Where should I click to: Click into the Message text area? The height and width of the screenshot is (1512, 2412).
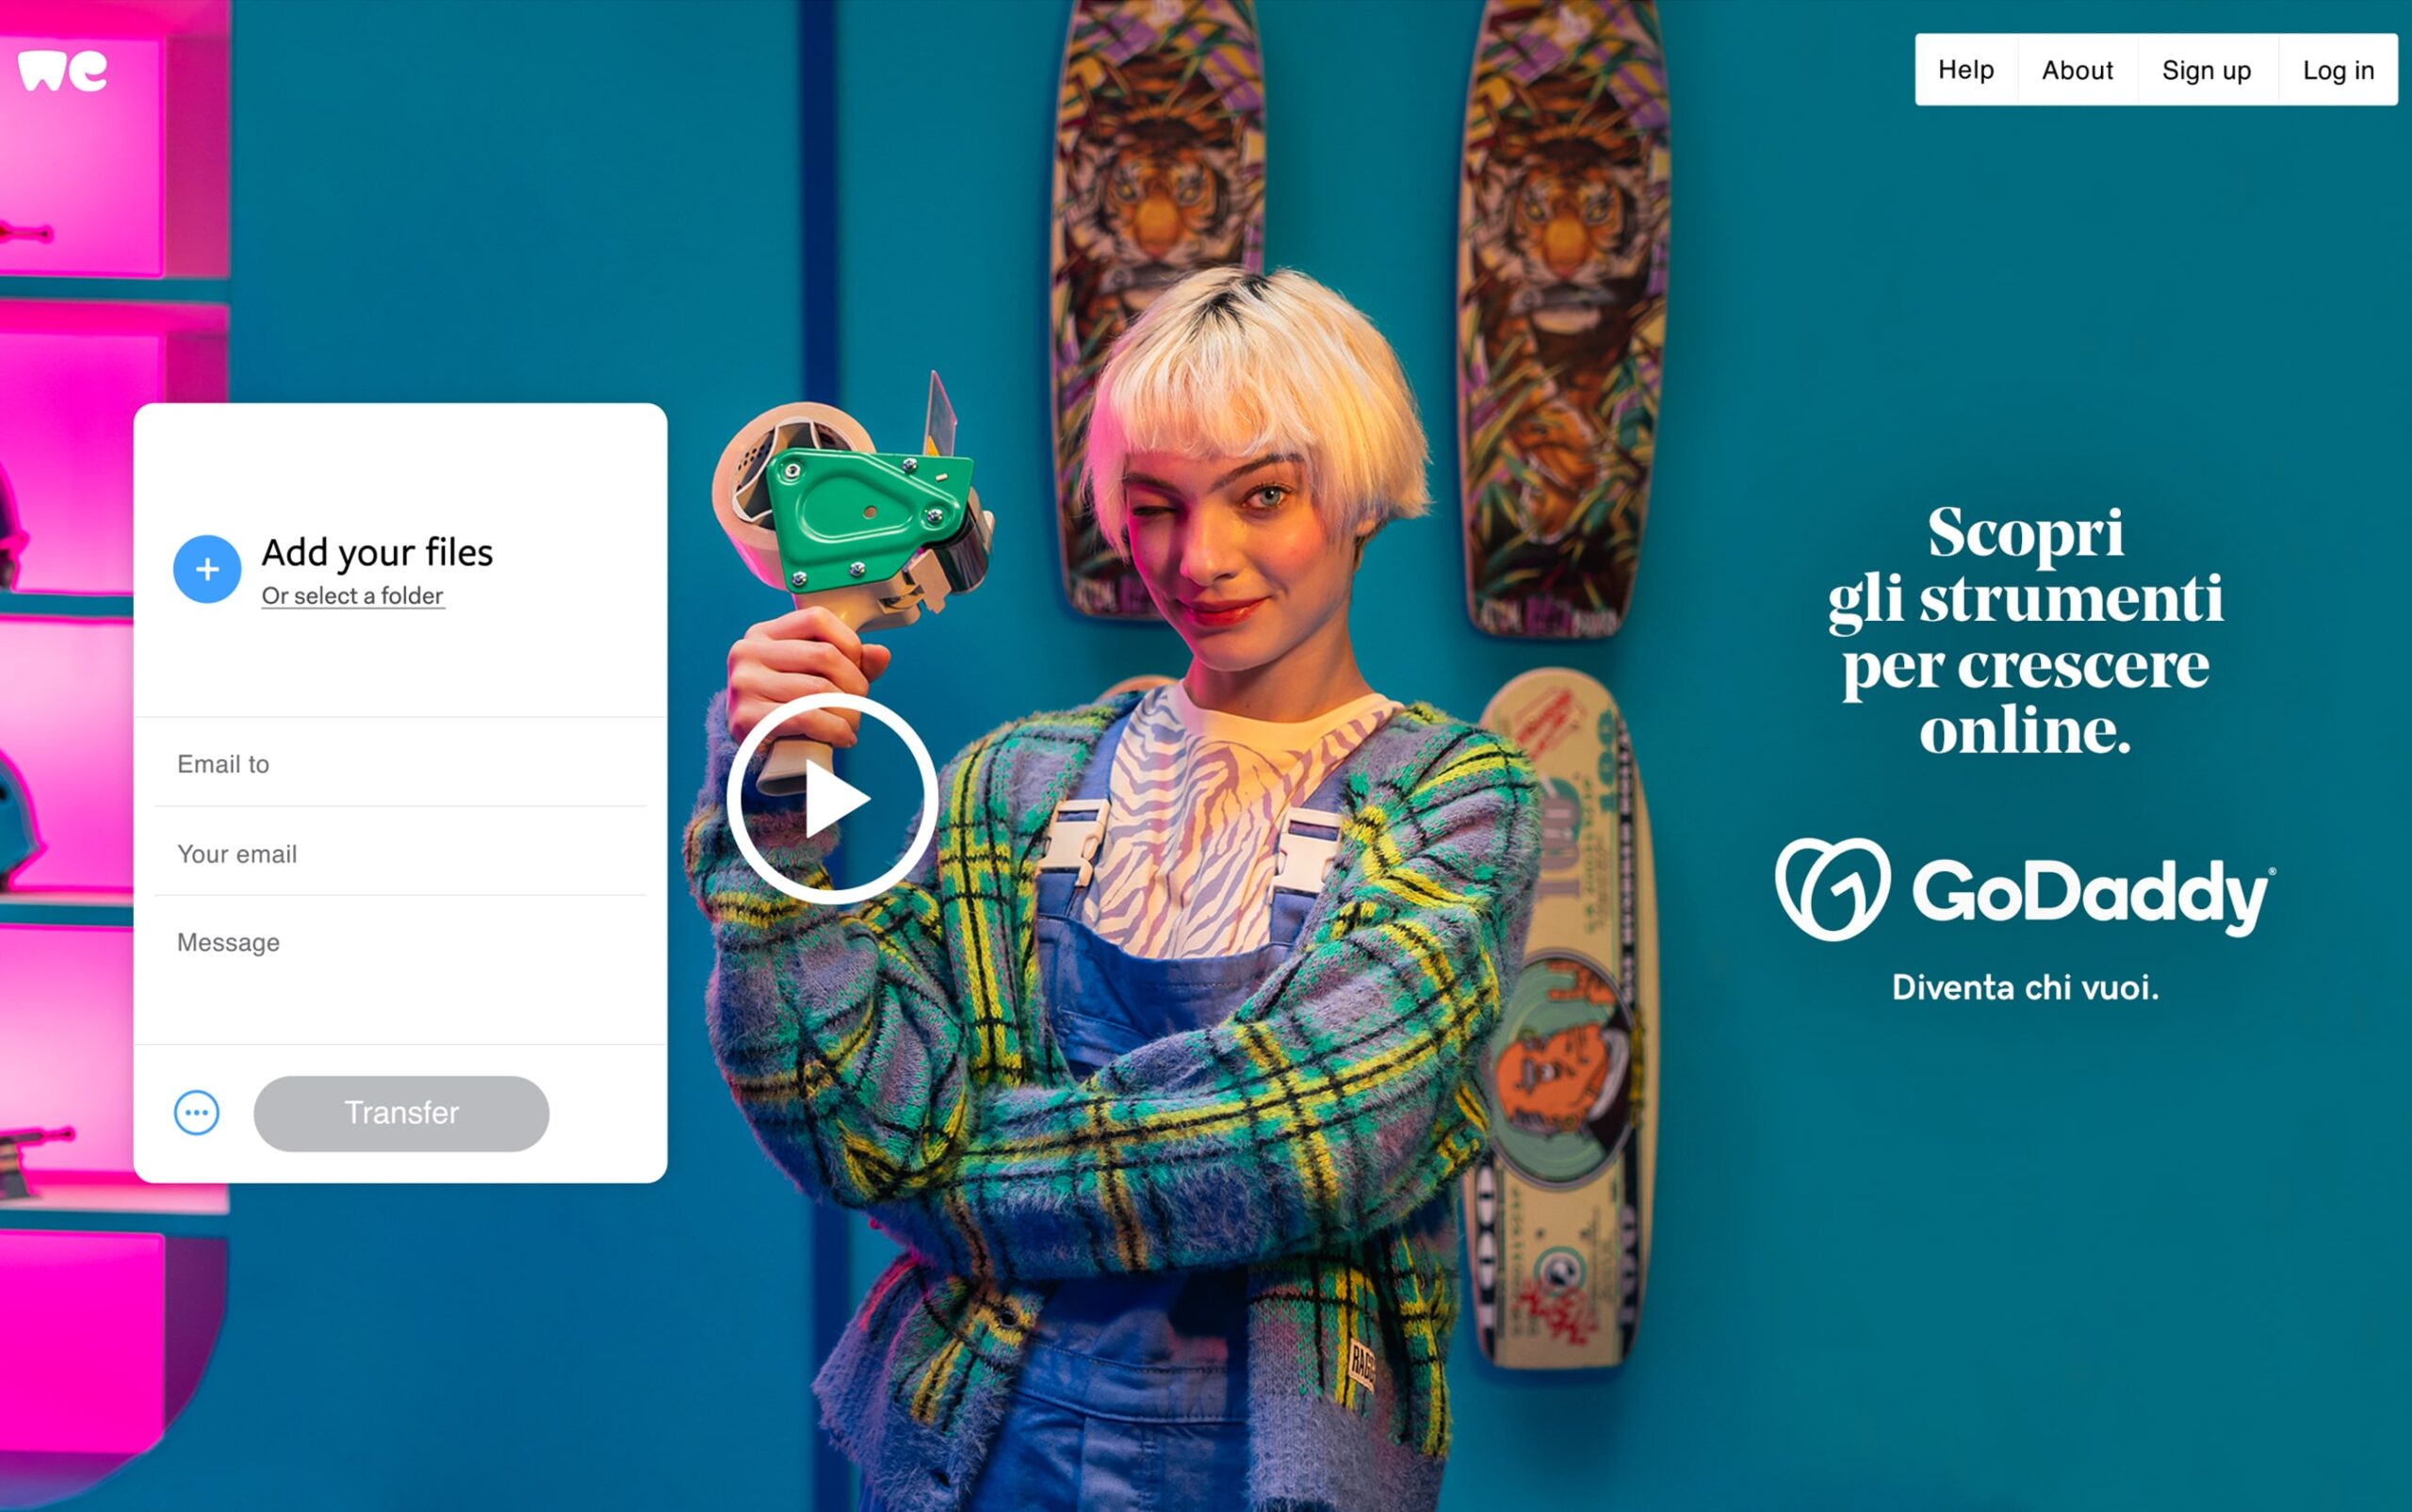pos(400,970)
